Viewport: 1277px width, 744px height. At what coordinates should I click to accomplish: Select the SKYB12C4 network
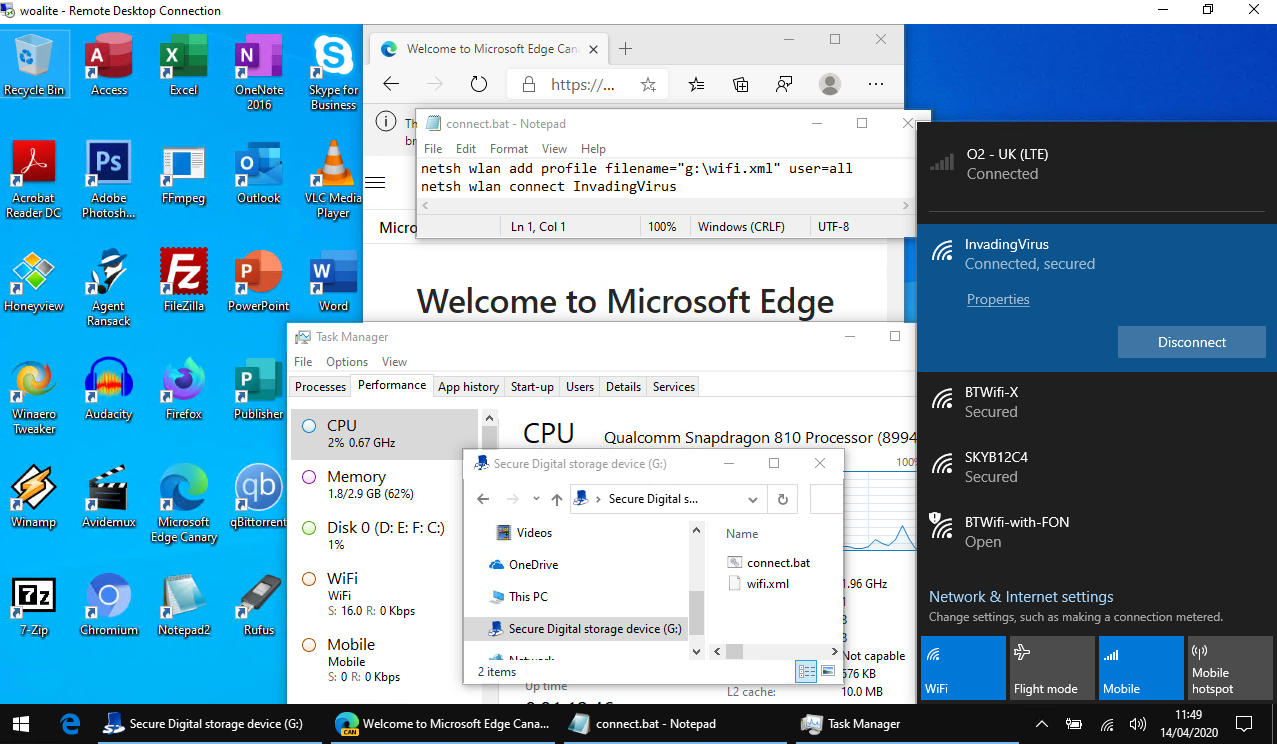1097,467
